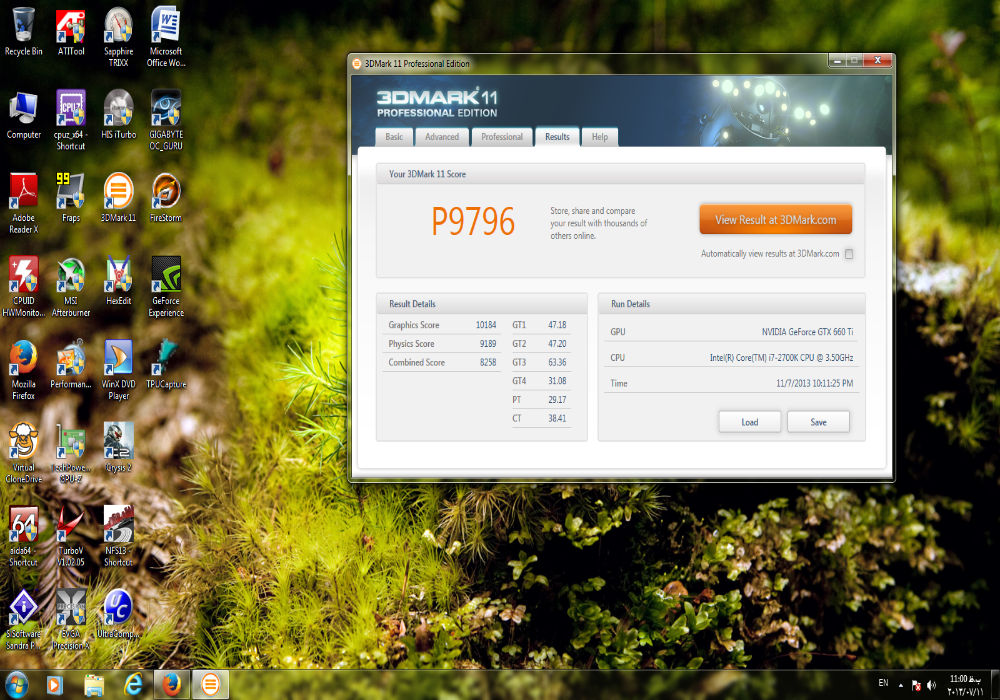Launch ATITool from the desktop
This screenshot has width=1000, height=700.
[x=71, y=31]
